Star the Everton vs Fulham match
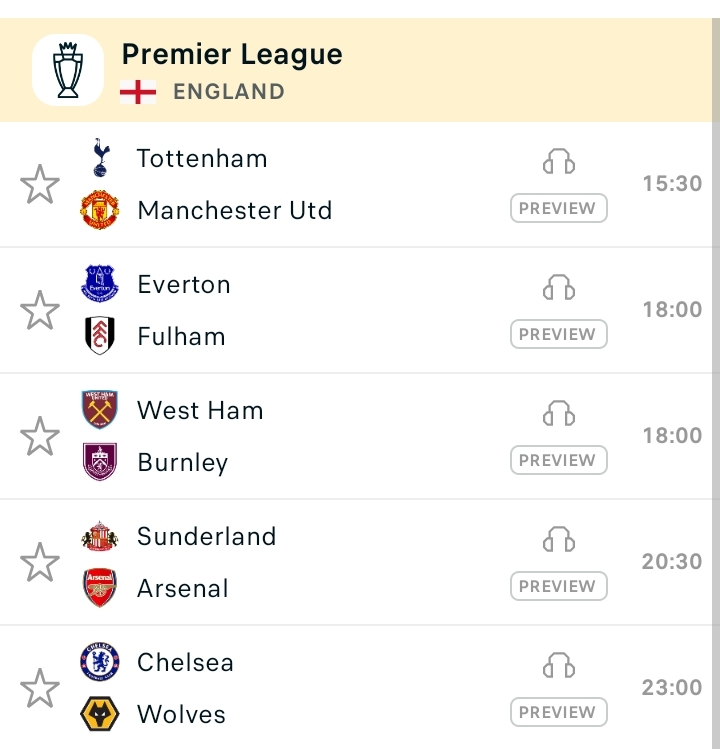This screenshot has width=720, height=749. (40, 311)
